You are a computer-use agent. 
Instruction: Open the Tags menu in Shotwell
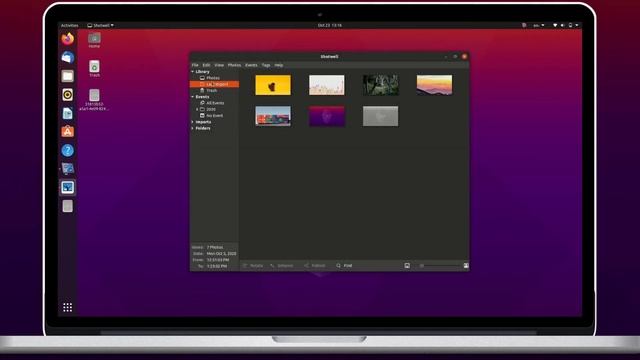click(x=266, y=65)
